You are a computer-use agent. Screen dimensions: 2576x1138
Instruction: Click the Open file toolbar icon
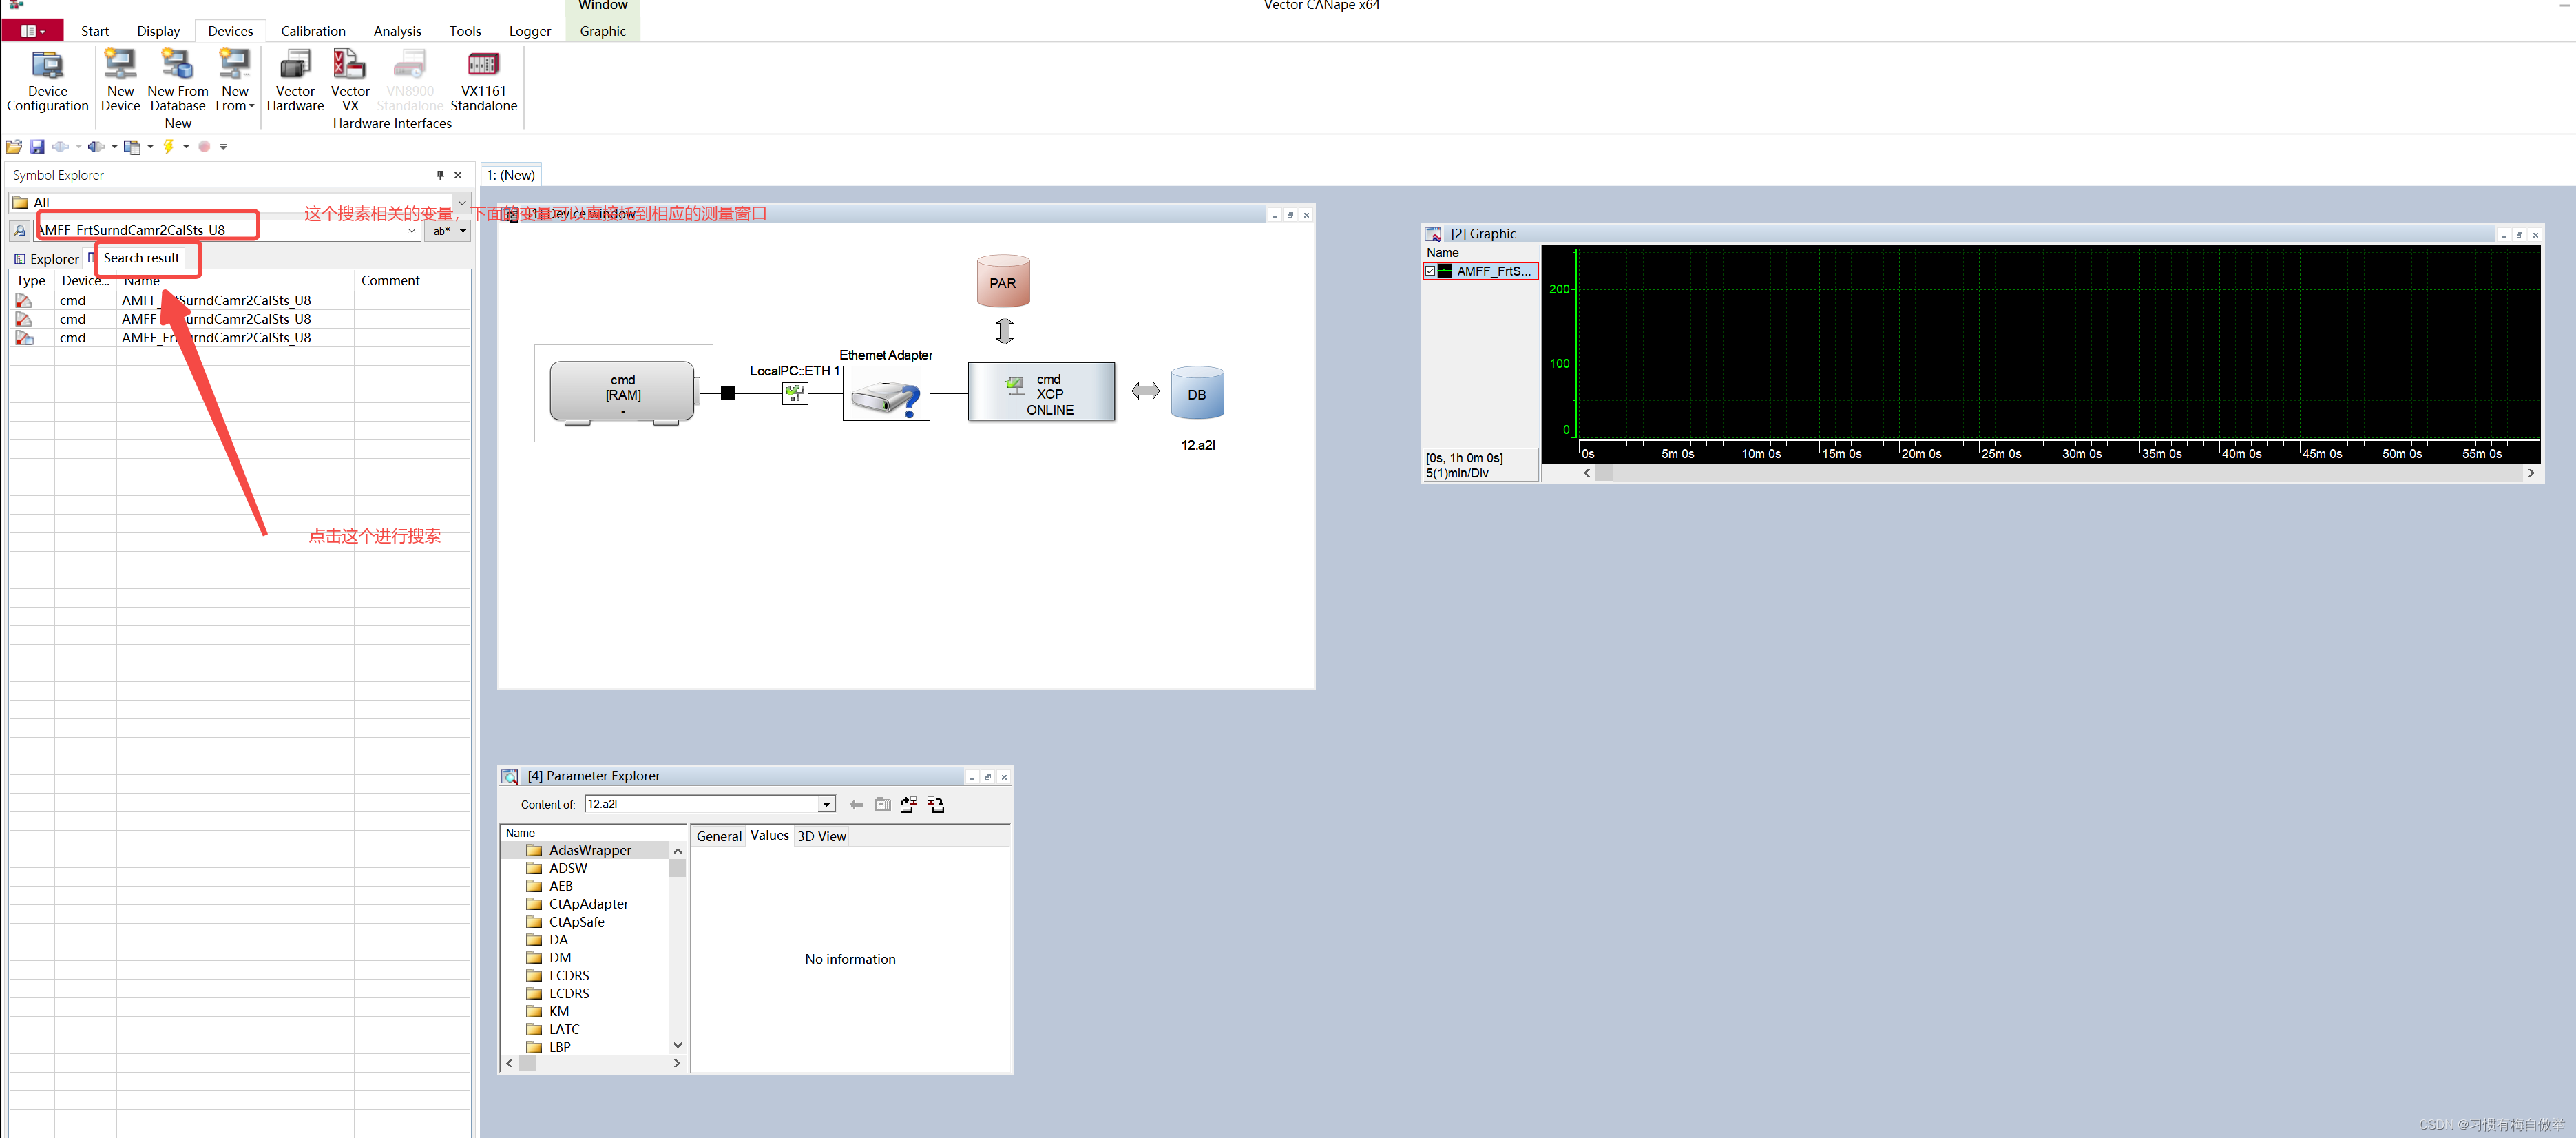(13, 146)
